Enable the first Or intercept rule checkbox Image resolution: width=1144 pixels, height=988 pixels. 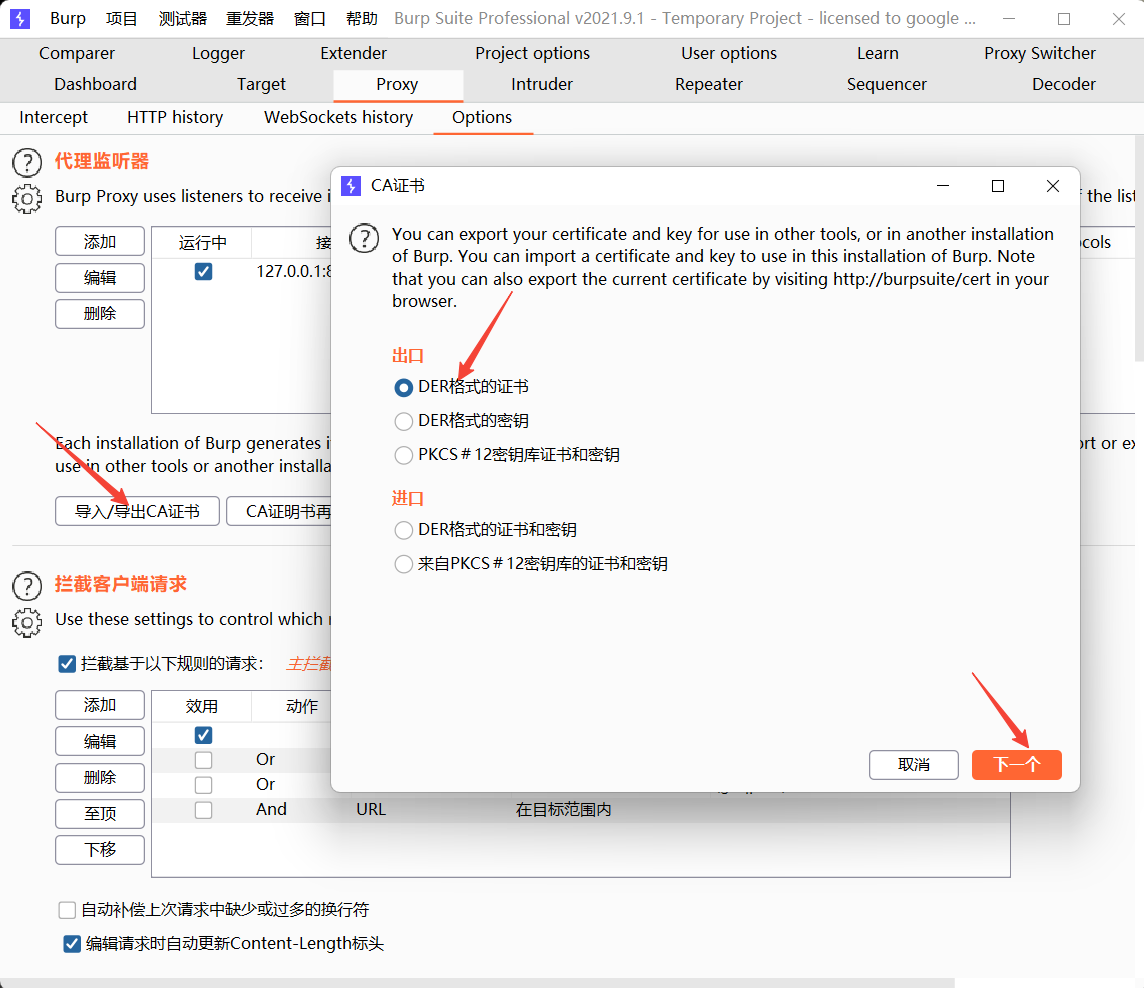[x=204, y=760]
